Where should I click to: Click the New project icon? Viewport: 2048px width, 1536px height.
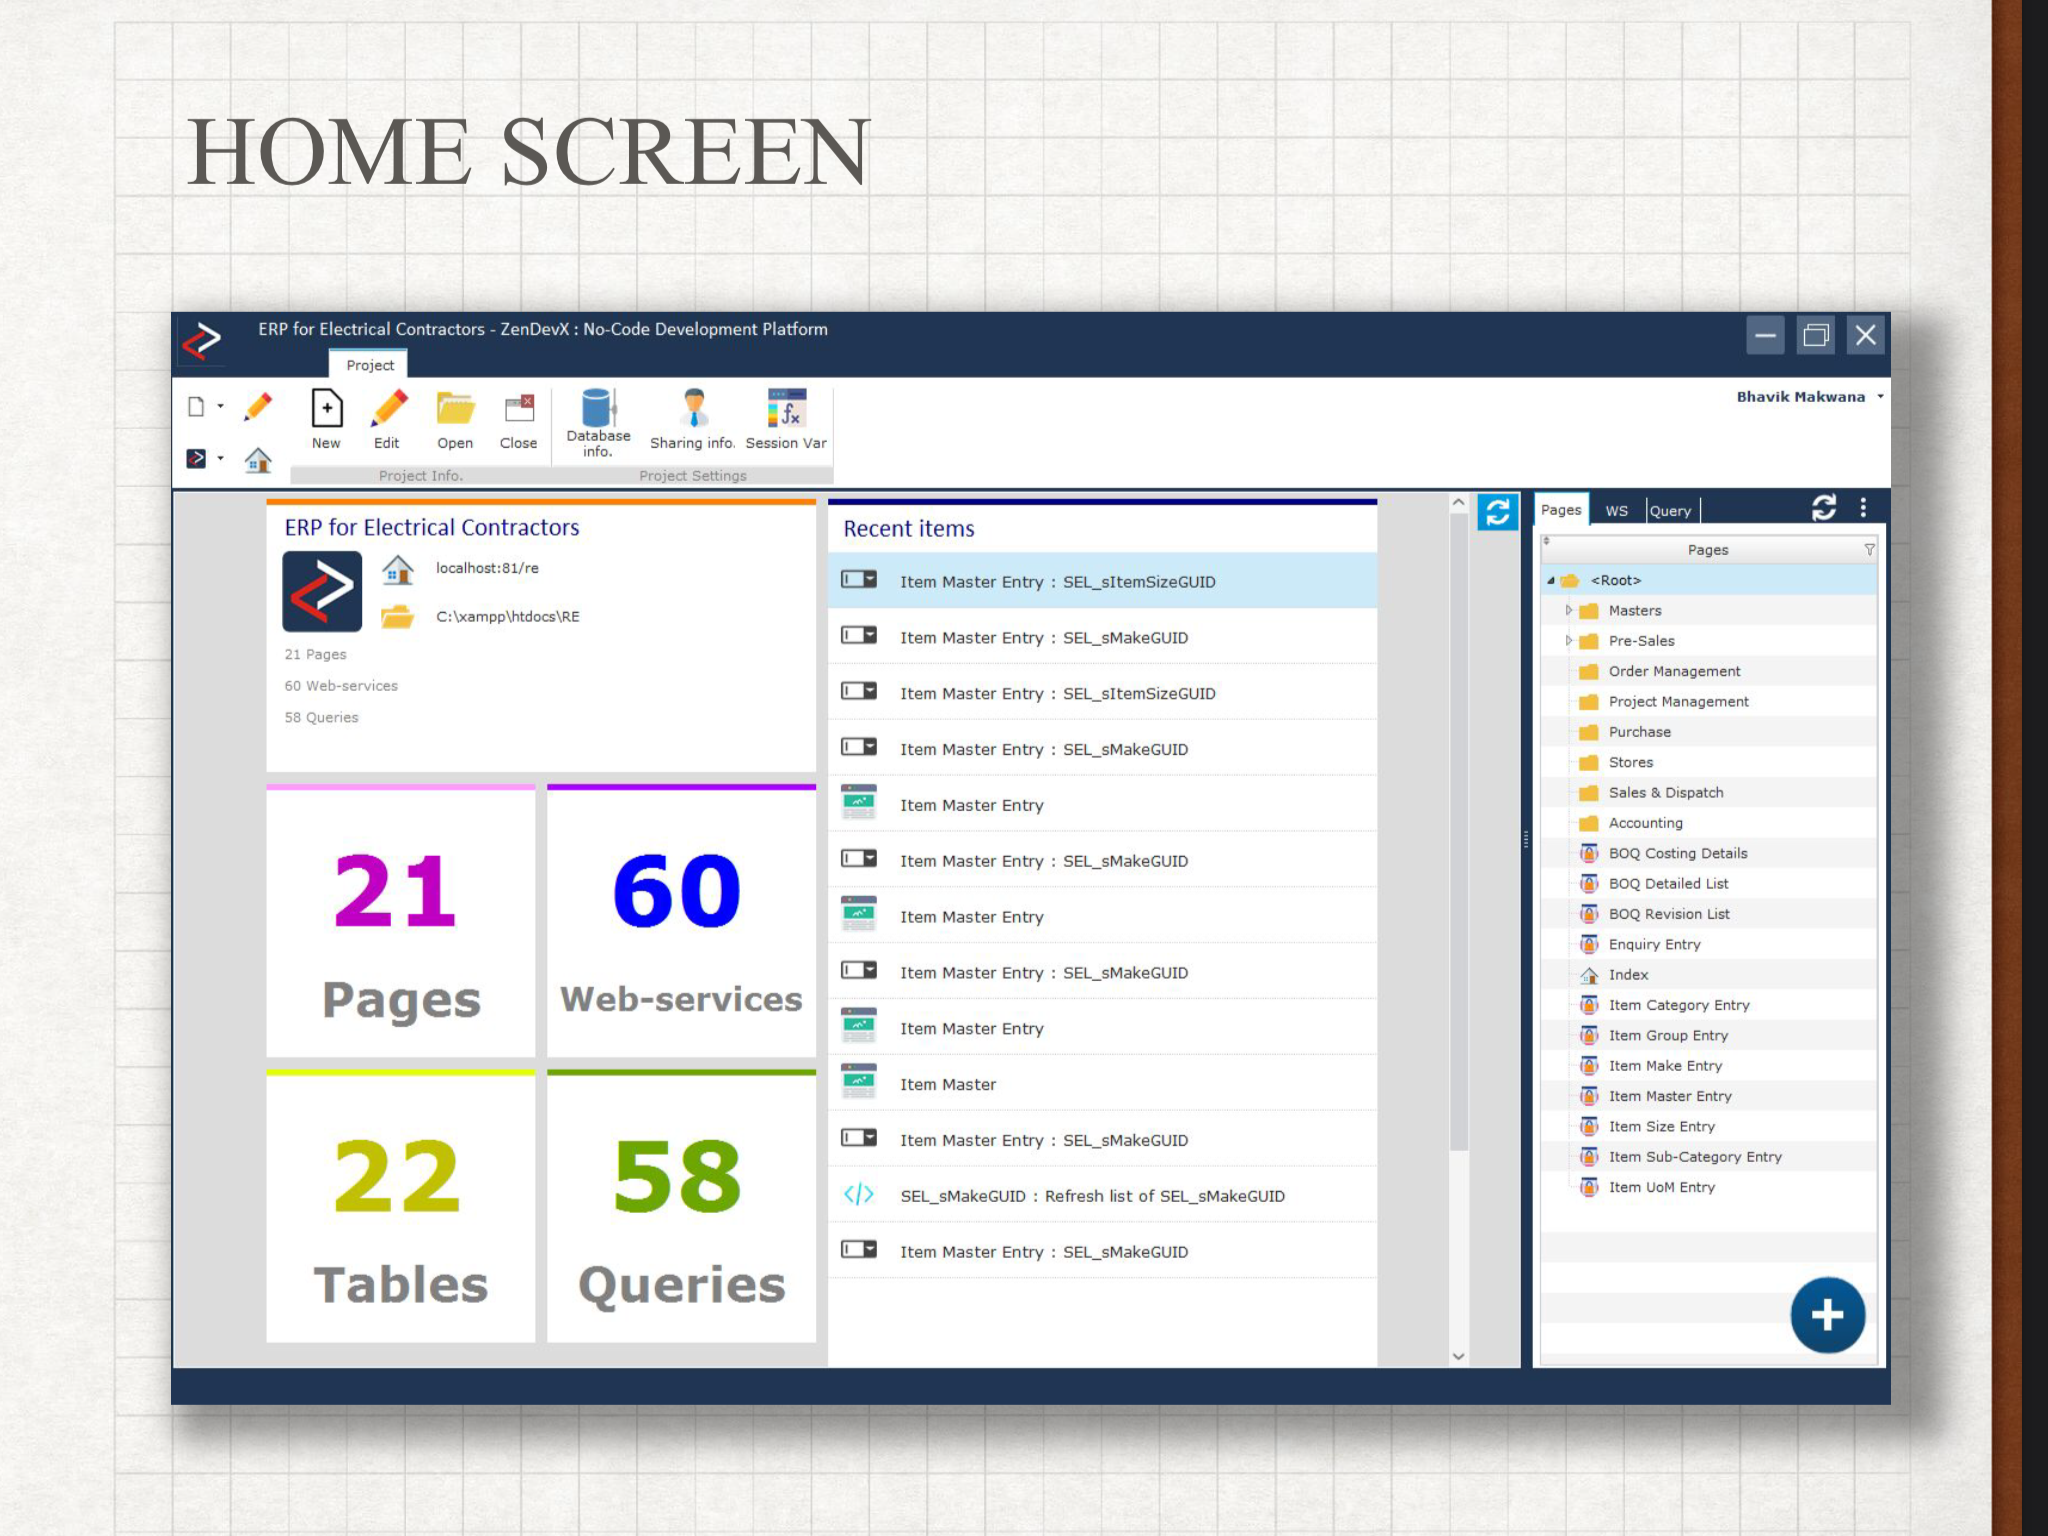[x=326, y=410]
